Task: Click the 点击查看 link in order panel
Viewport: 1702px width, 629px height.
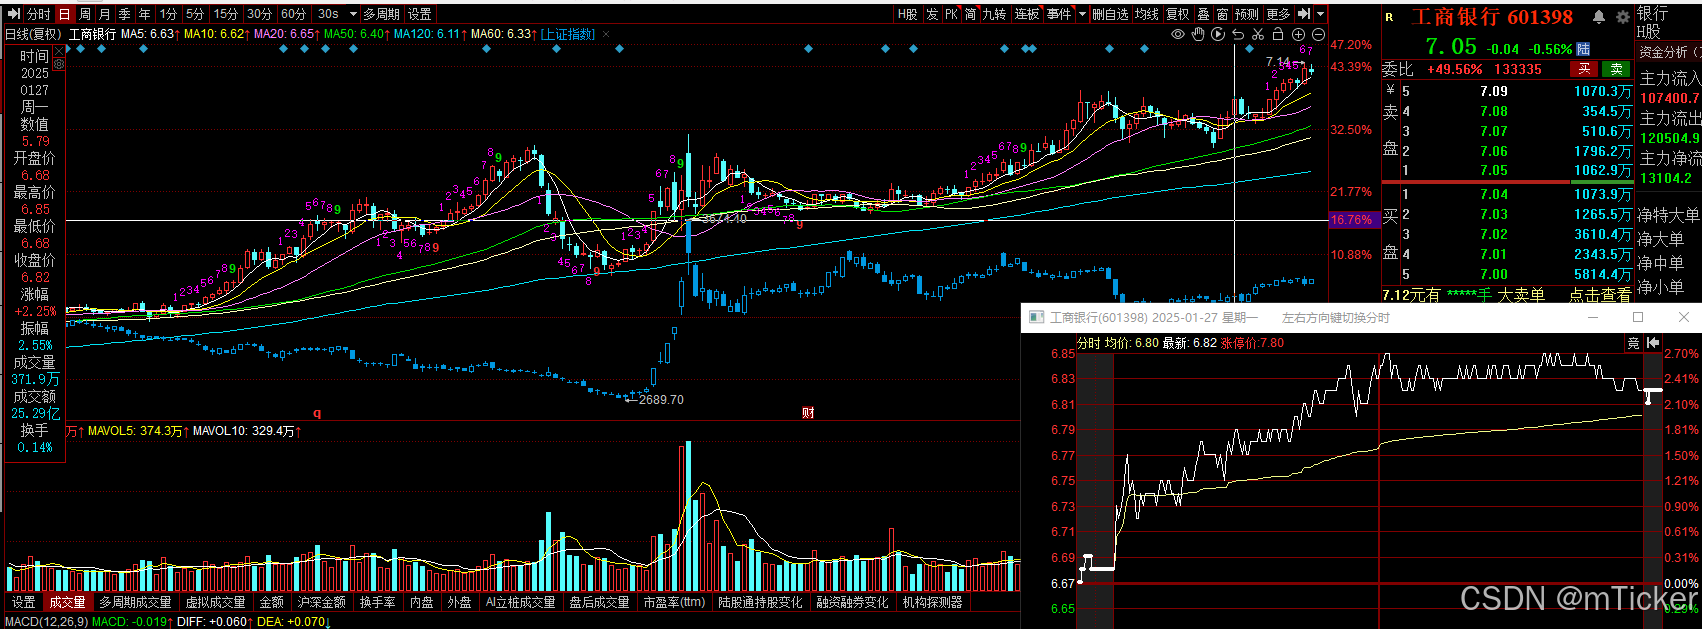Action: [x=1600, y=295]
